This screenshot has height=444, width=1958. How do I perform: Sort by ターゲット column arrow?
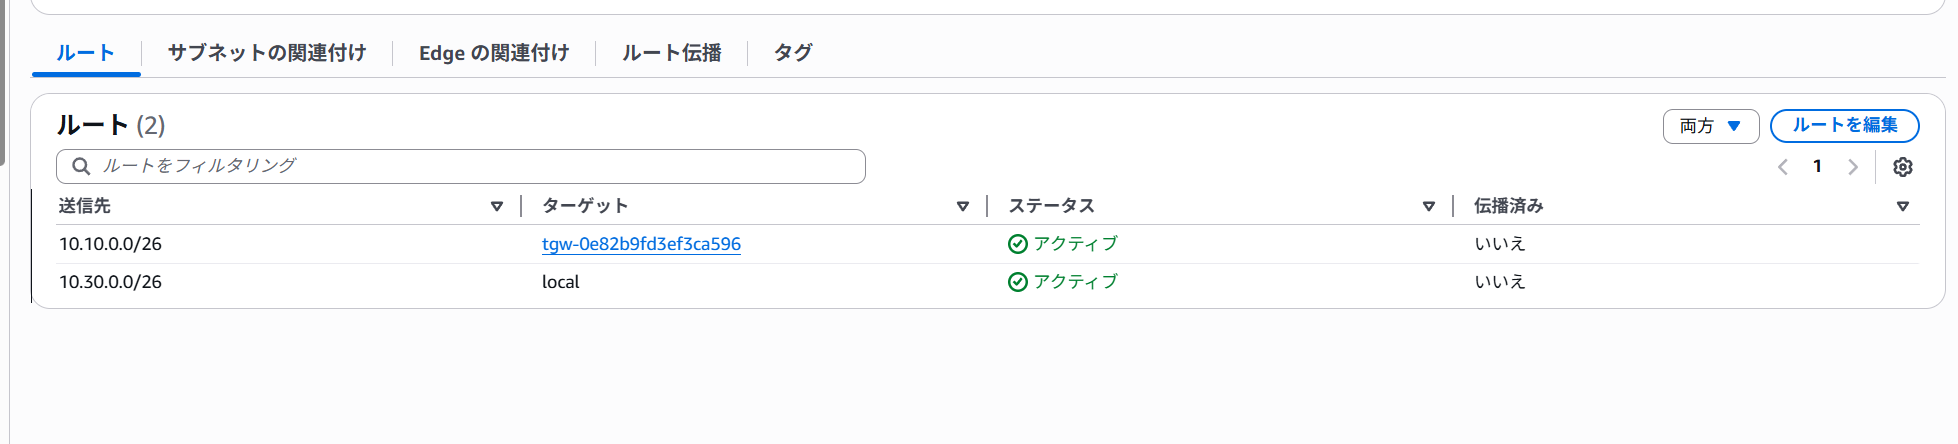[x=963, y=206]
